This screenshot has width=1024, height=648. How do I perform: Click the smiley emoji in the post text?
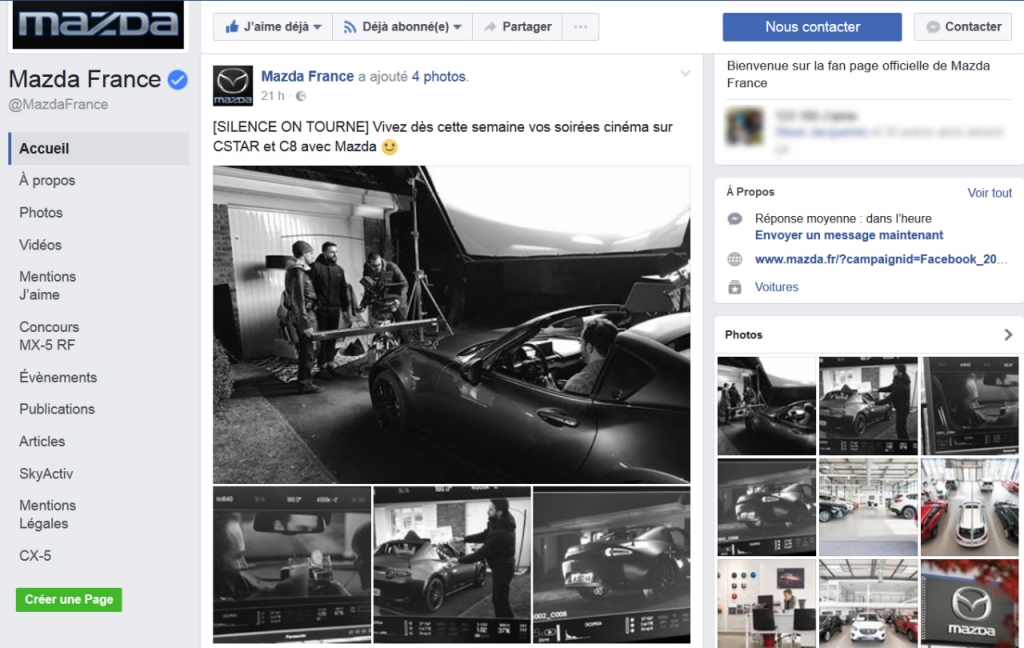coord(390,147)
